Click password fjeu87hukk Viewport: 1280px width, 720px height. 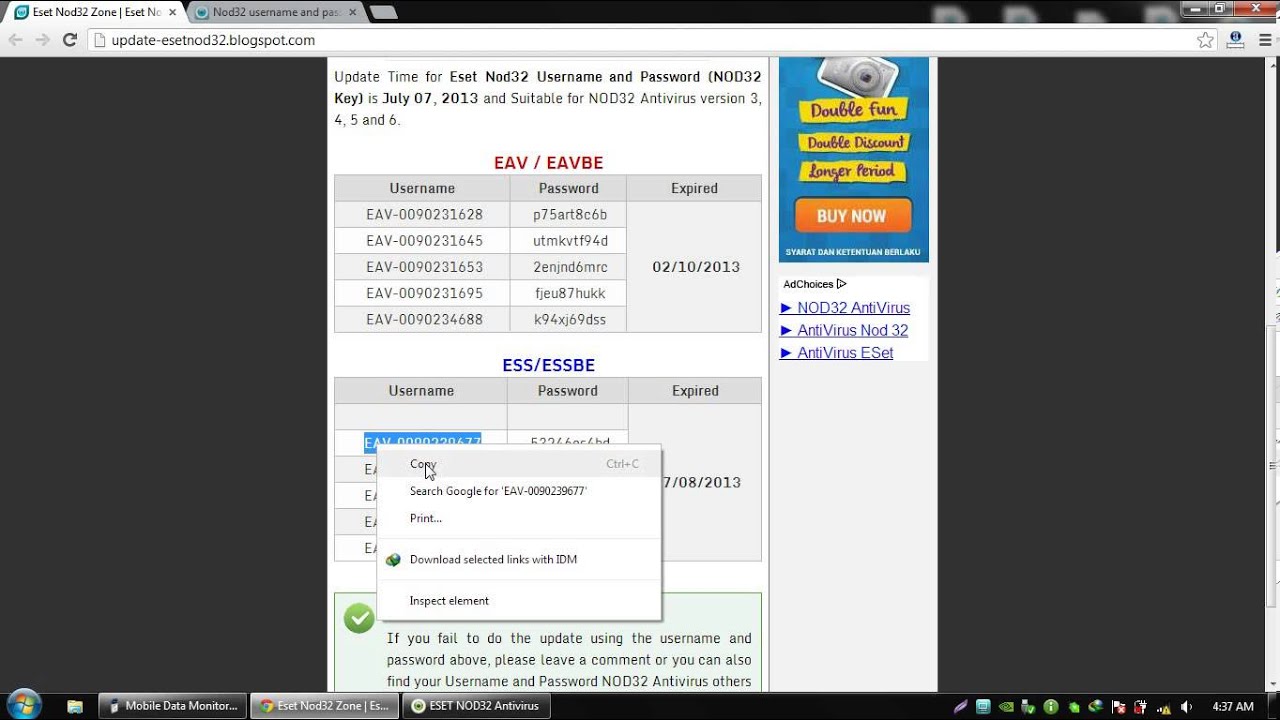(570, 293)
